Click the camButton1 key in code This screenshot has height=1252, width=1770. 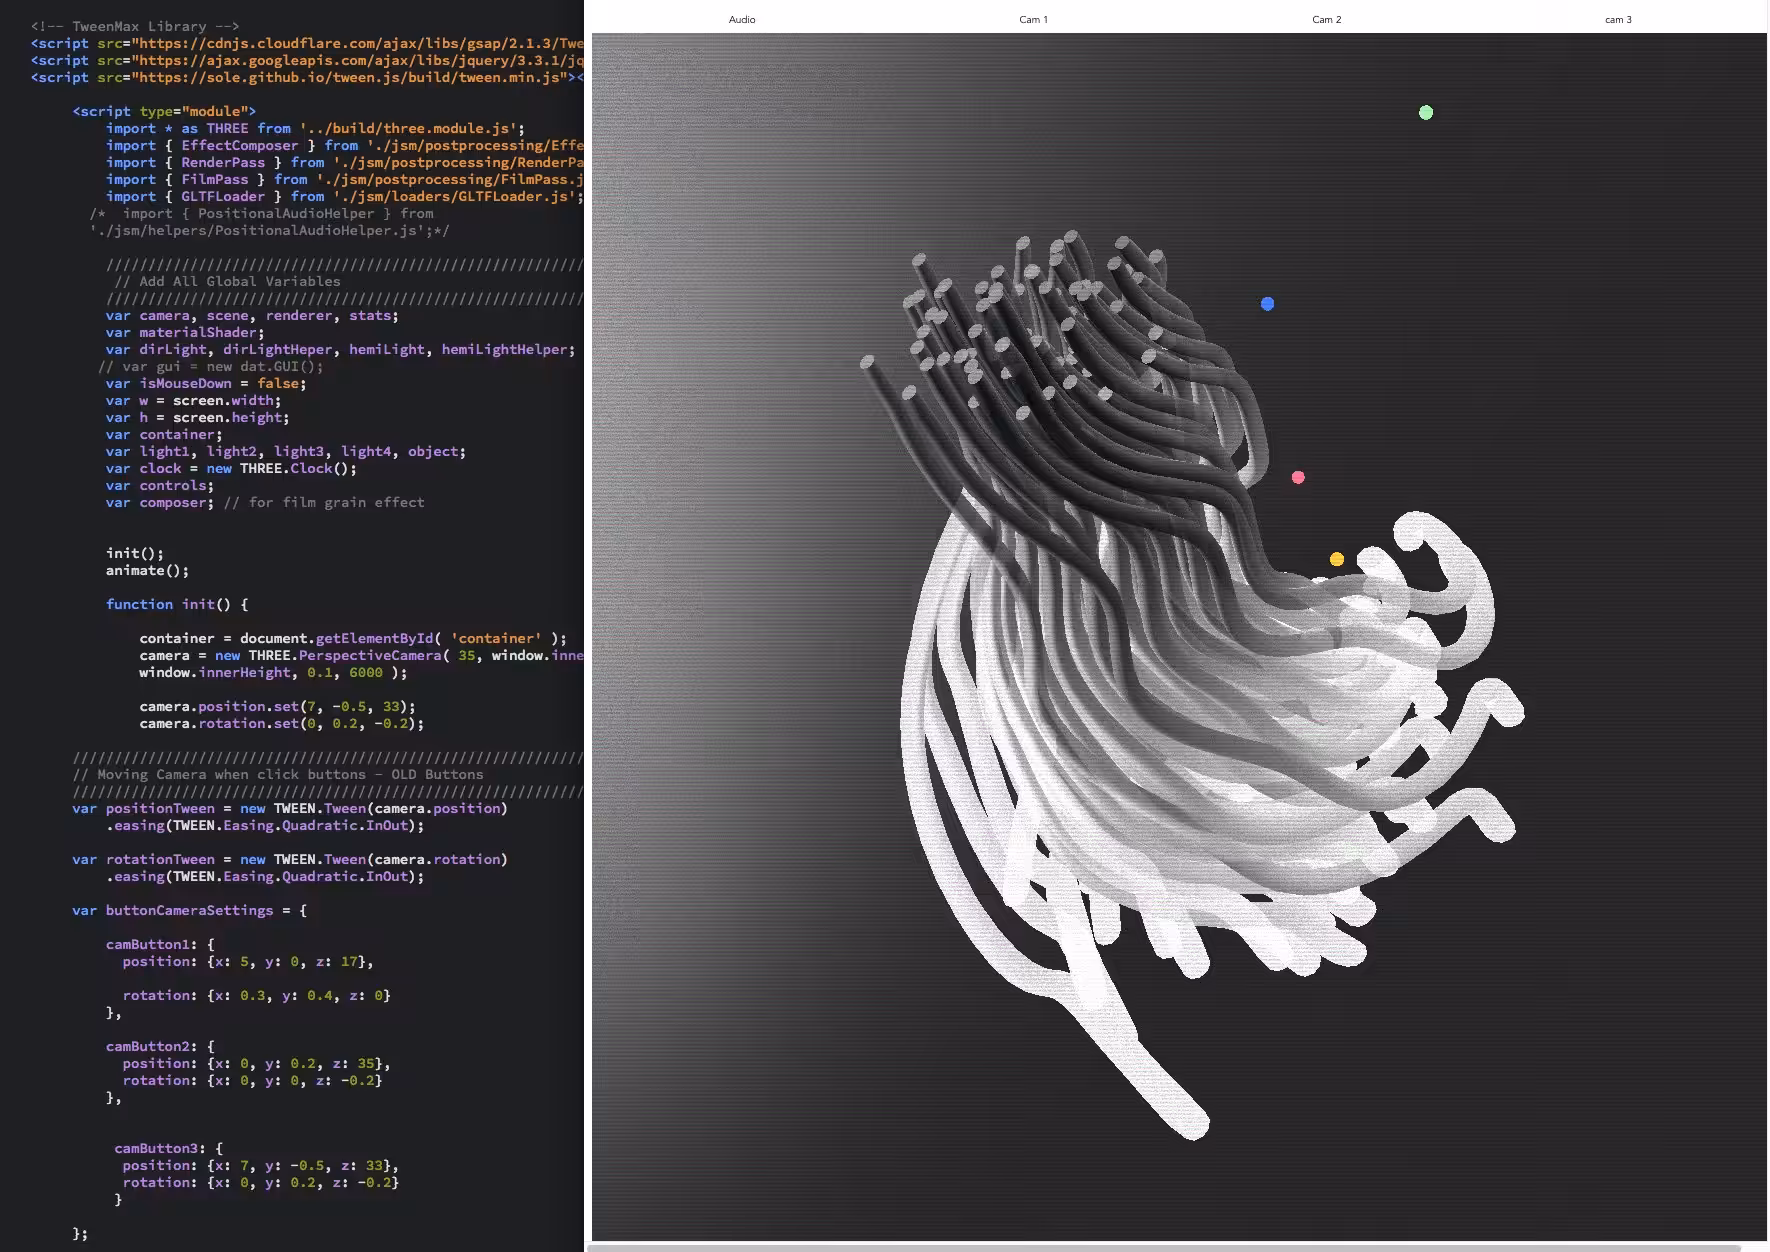click(x=151, y=944)
